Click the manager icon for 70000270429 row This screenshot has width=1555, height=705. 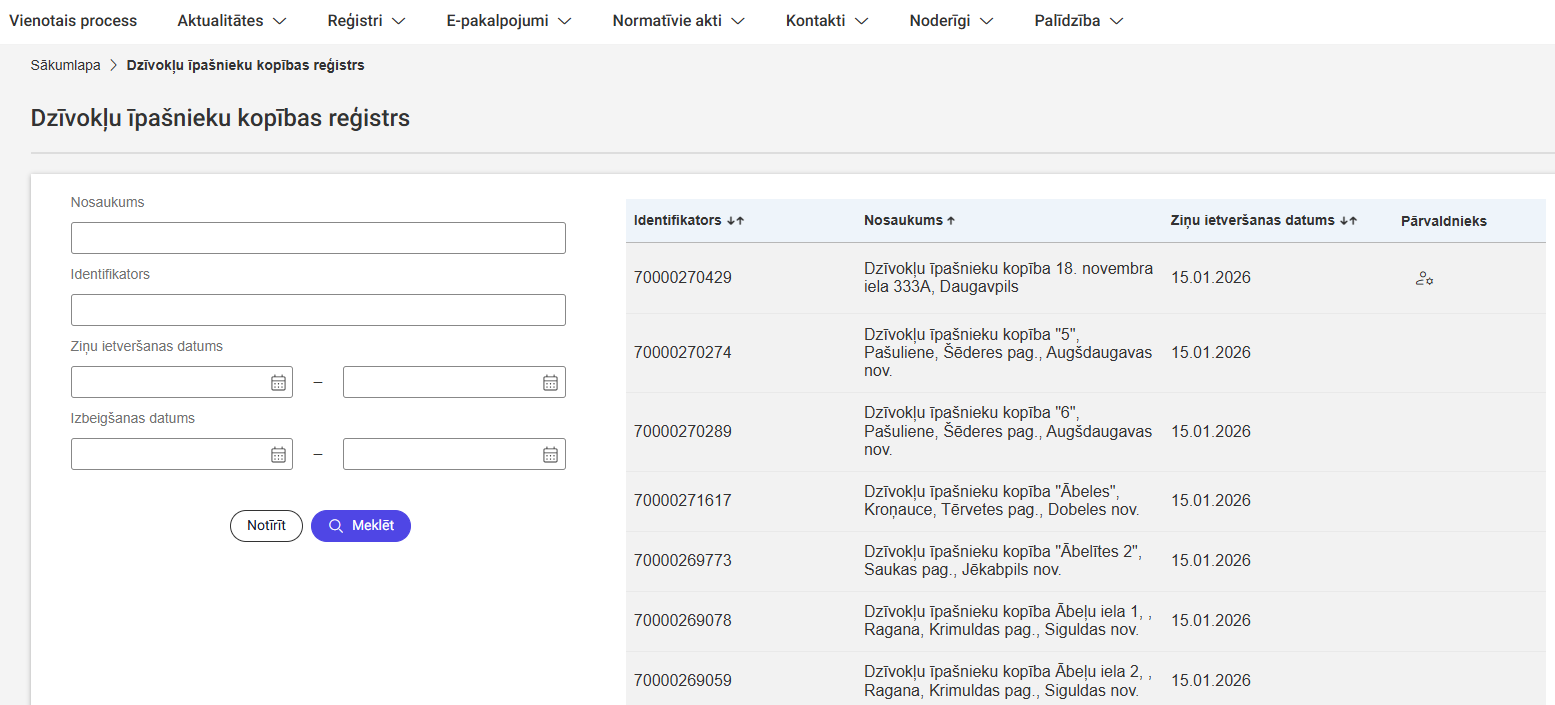click(x=1424, y=279)
